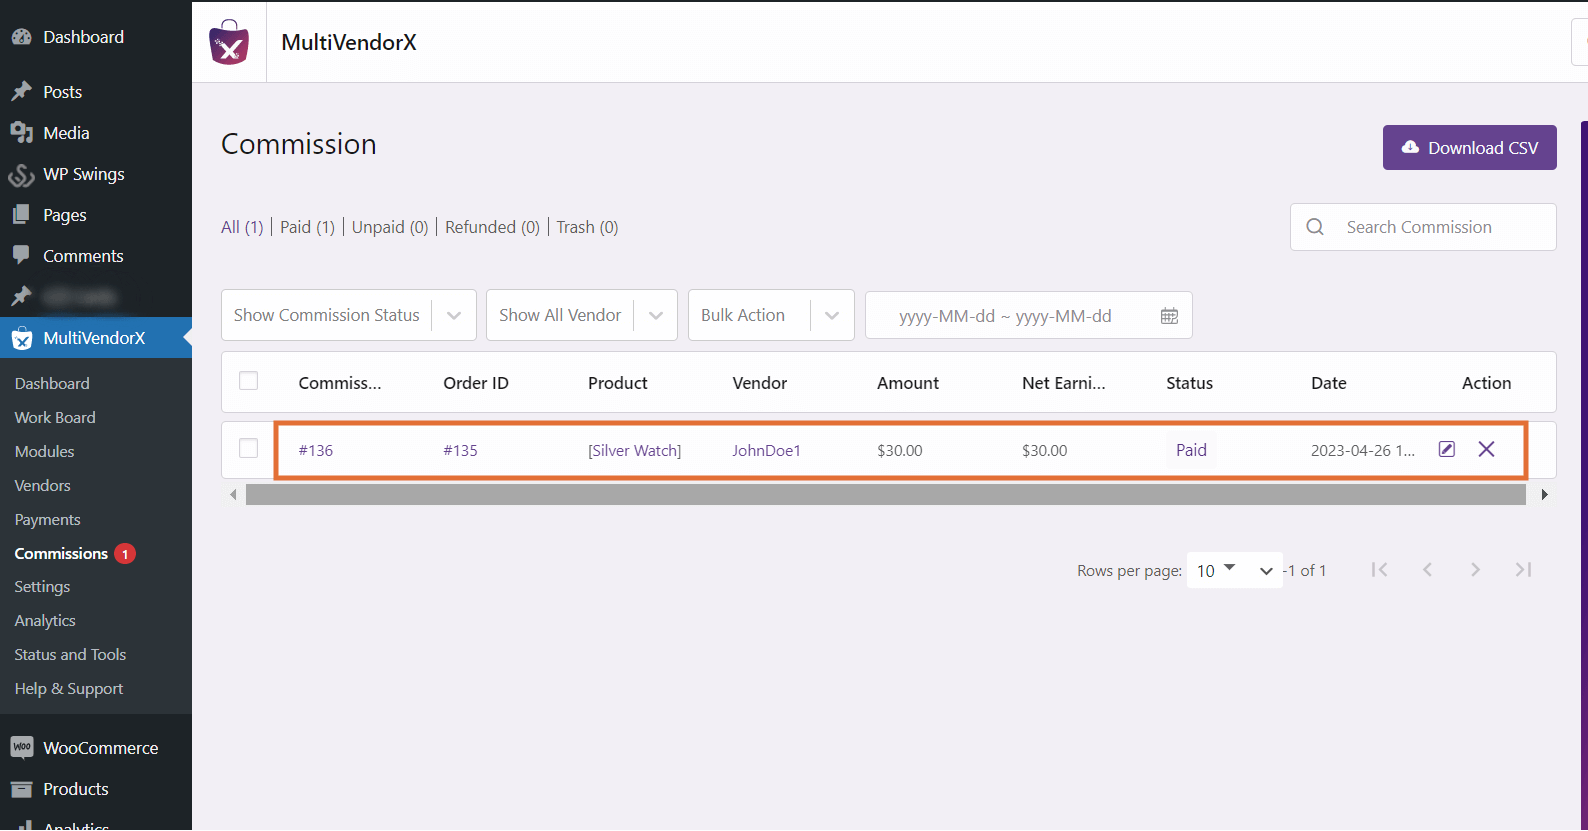Viewport: 1588px width, 831px height.
Task: Open order #135 link
Action: [461, 451]
